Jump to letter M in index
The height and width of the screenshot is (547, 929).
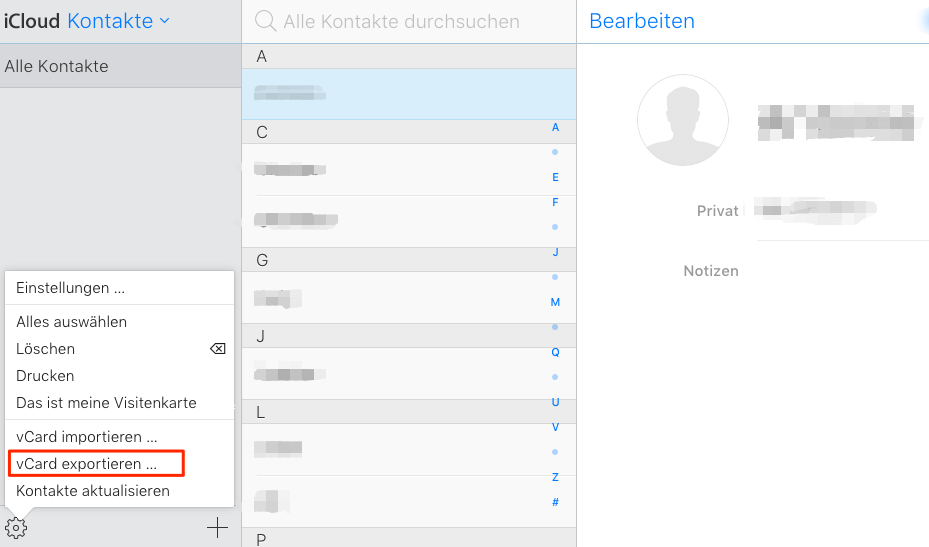click(555, 302)
